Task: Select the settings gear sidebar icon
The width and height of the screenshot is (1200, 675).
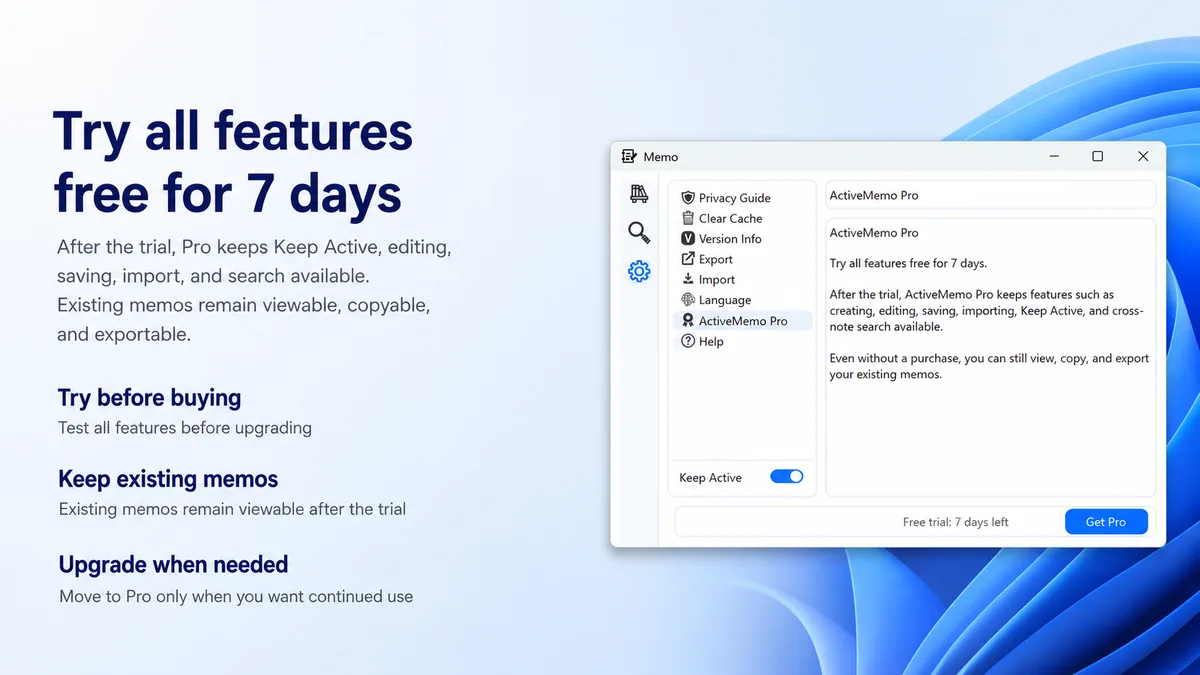Action: [x=638, y=271]
